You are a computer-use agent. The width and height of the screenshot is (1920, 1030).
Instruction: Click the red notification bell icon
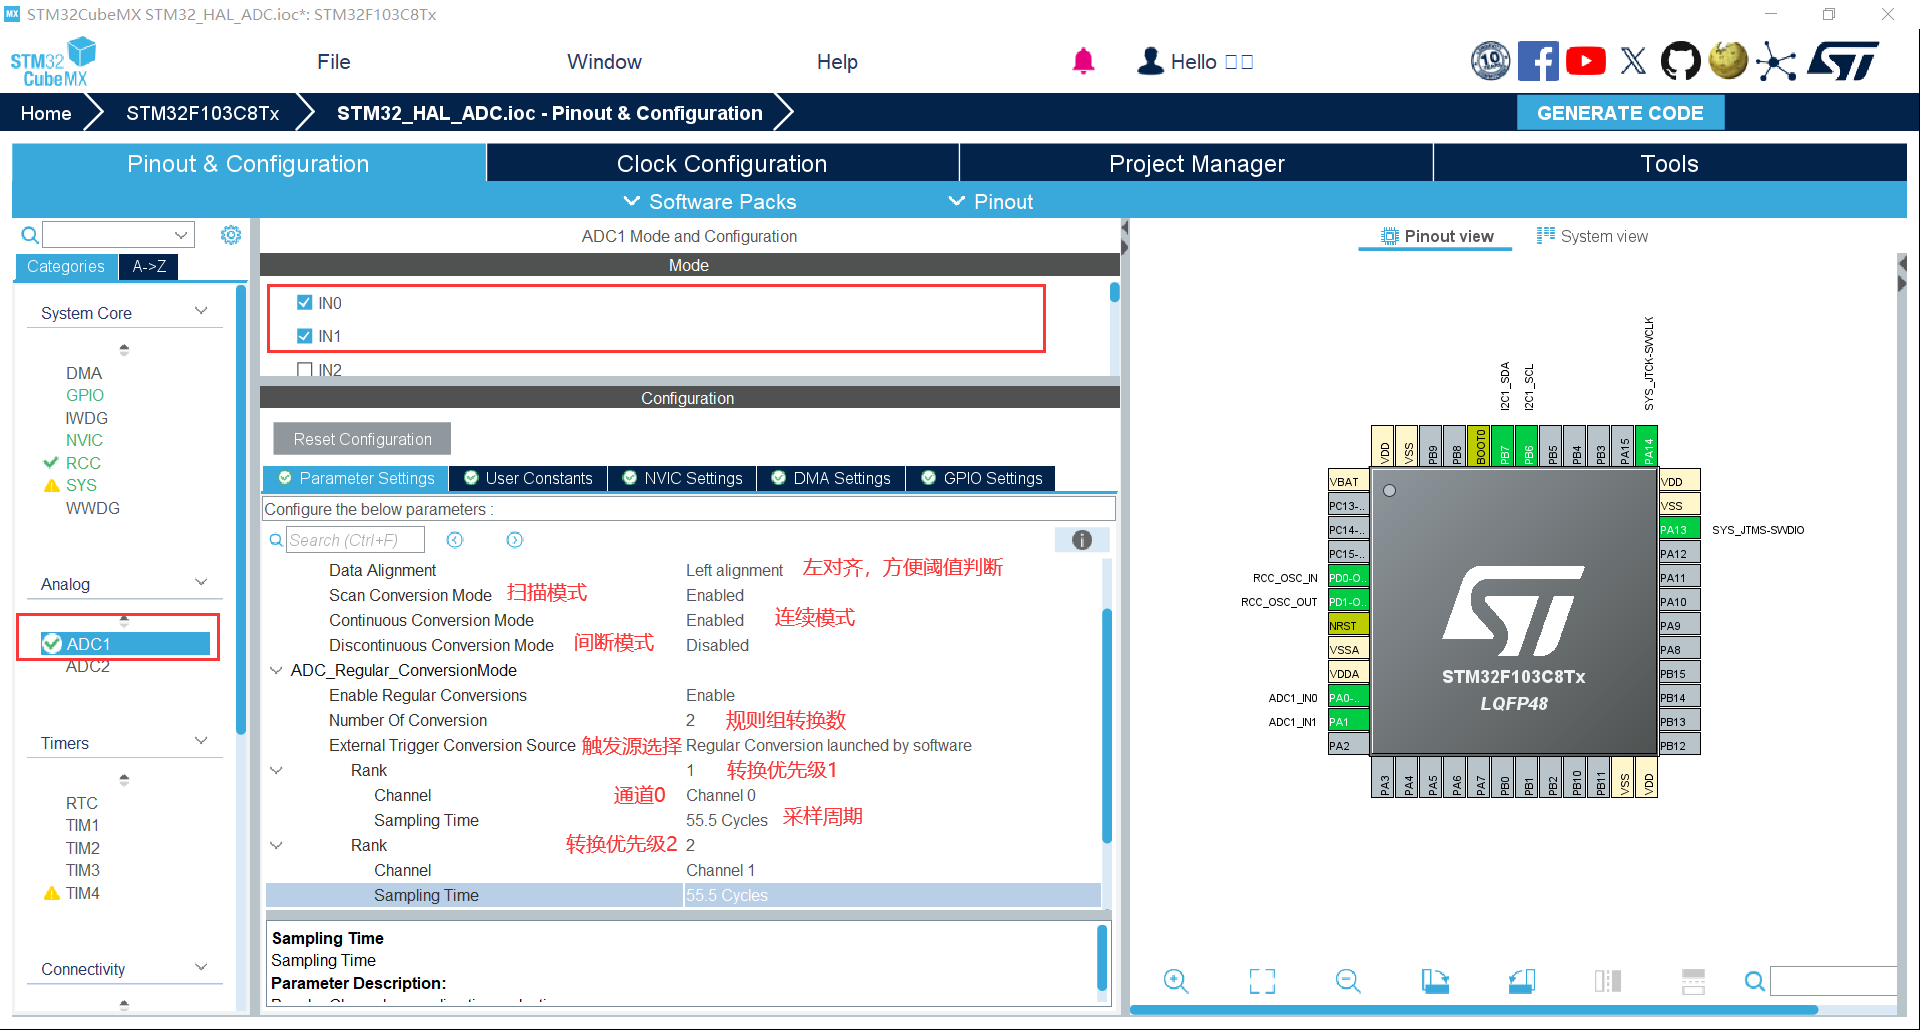[1083, 61]
